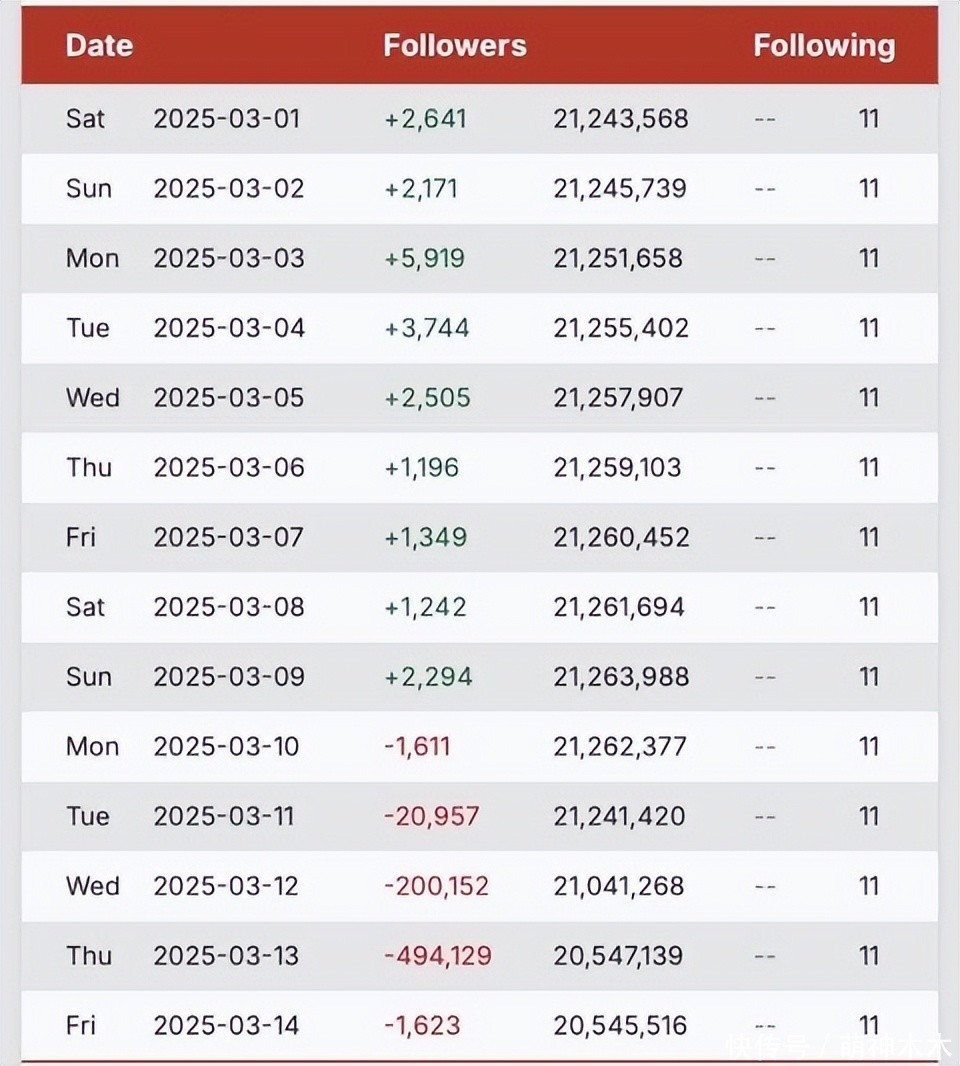Click total followers 21,245,739
Image resolution: width=960 pixels, height=1066 pixels.
click(x=620, y=189)
